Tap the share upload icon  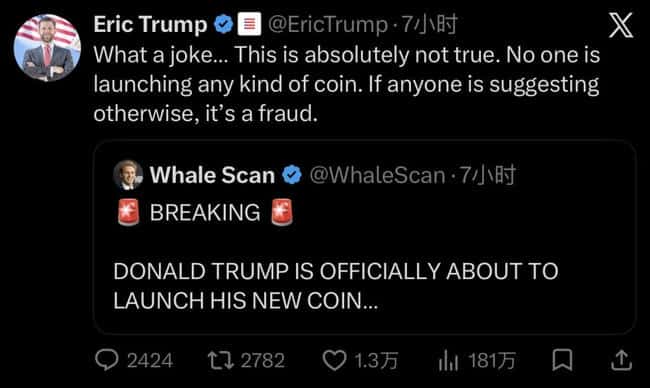(621, 360)
